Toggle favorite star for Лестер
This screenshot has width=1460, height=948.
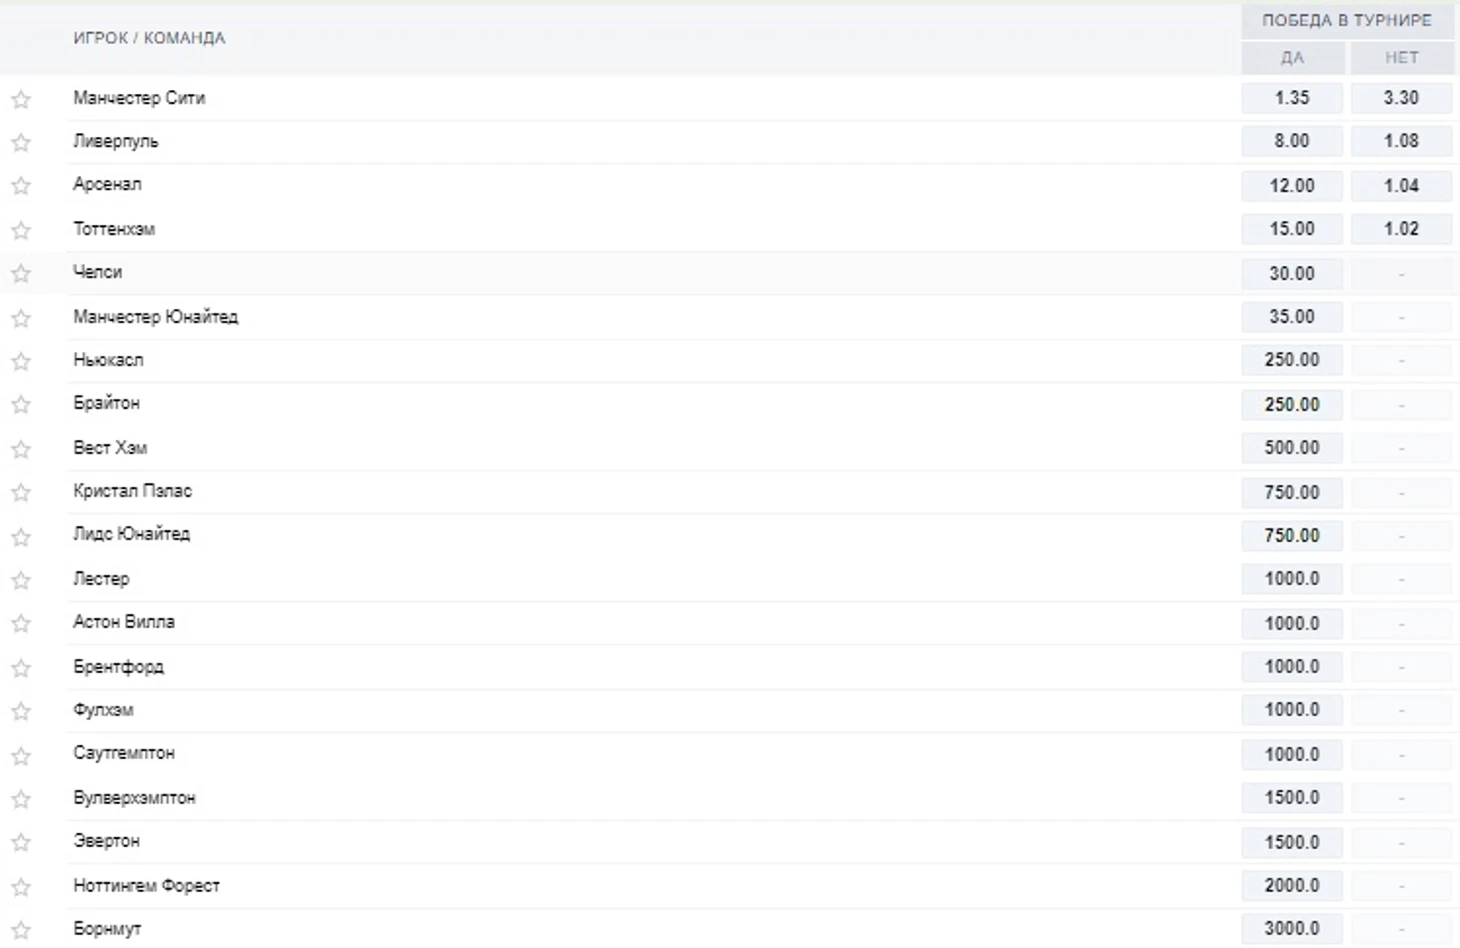(21, 580)
